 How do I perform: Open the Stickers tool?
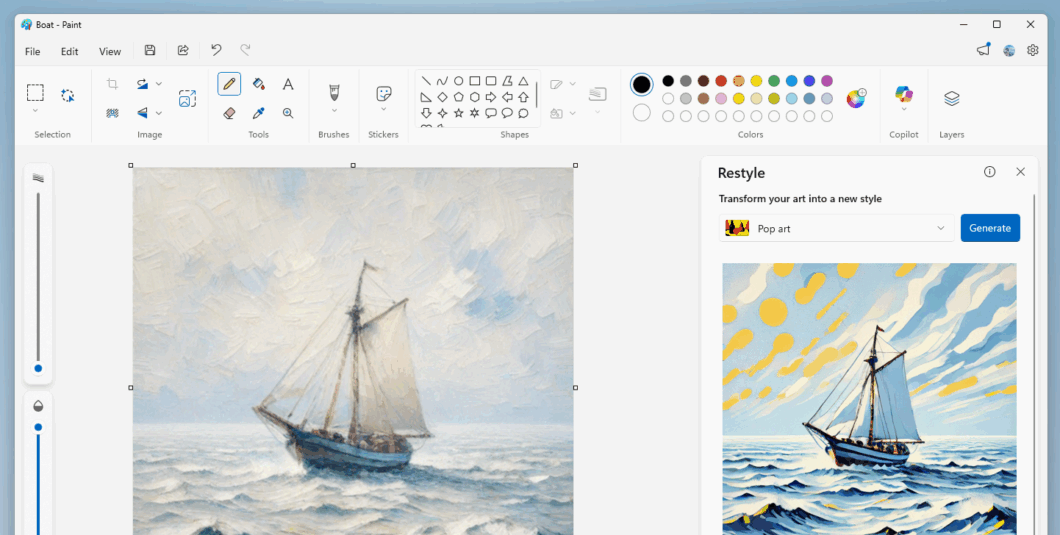tap(383, 93)
